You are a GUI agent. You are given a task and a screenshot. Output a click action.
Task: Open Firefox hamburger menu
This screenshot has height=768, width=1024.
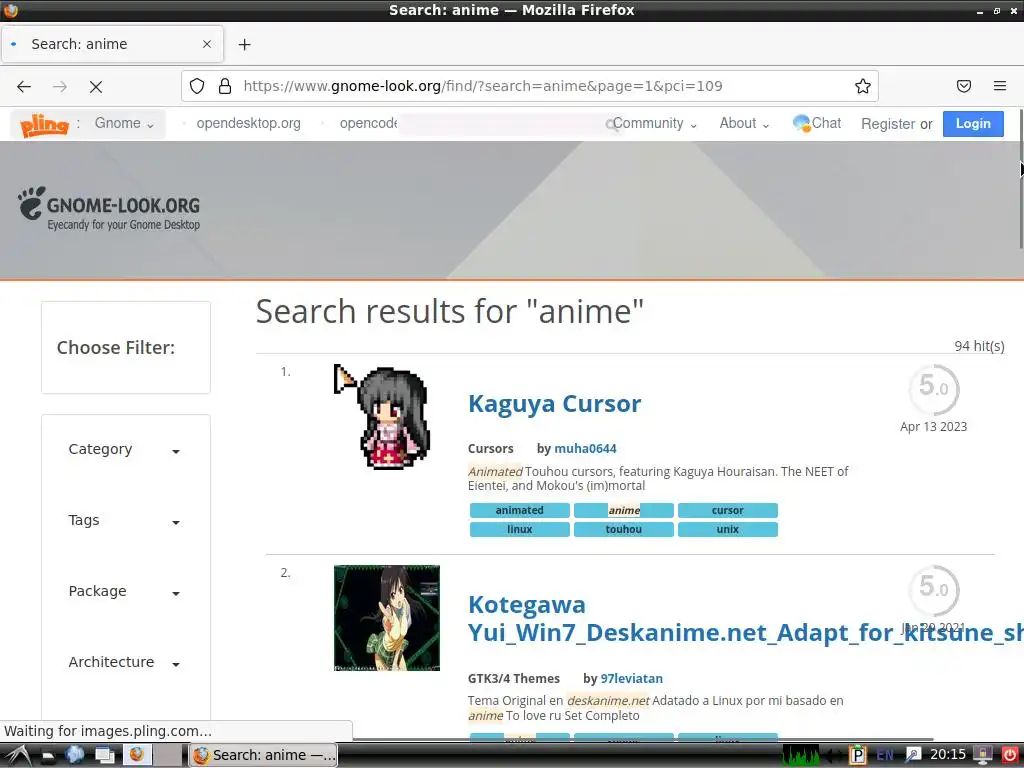1000,86
